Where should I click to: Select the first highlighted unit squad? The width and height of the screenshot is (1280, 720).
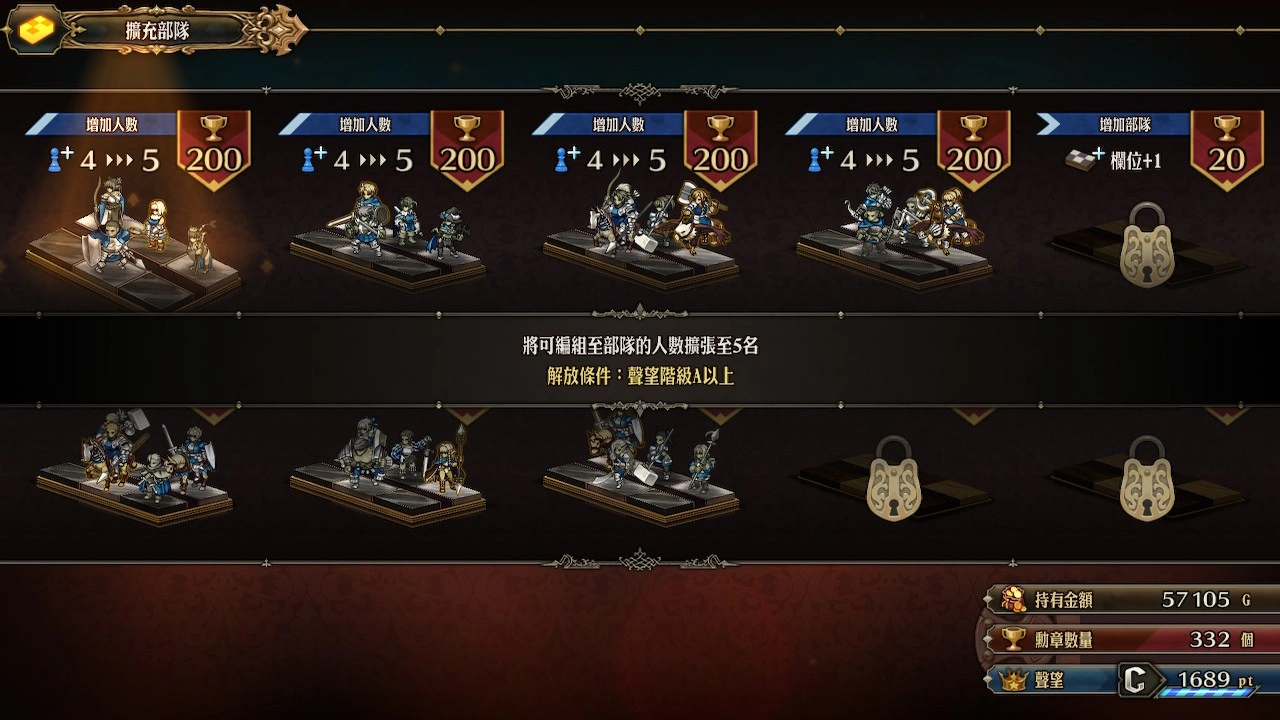(134, 240)
